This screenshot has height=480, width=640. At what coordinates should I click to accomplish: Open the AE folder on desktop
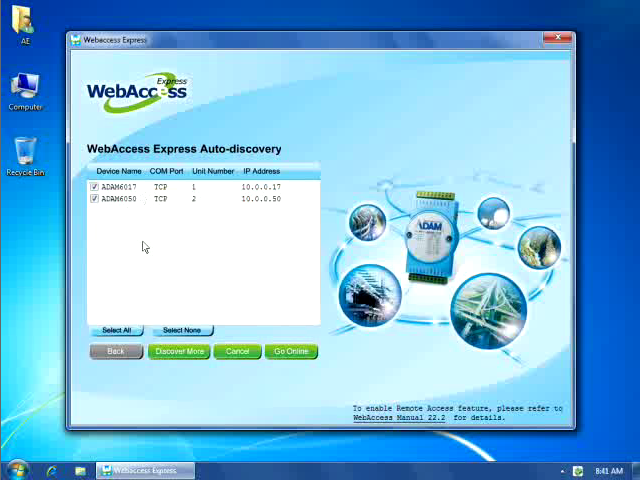(x=24, y=25)
